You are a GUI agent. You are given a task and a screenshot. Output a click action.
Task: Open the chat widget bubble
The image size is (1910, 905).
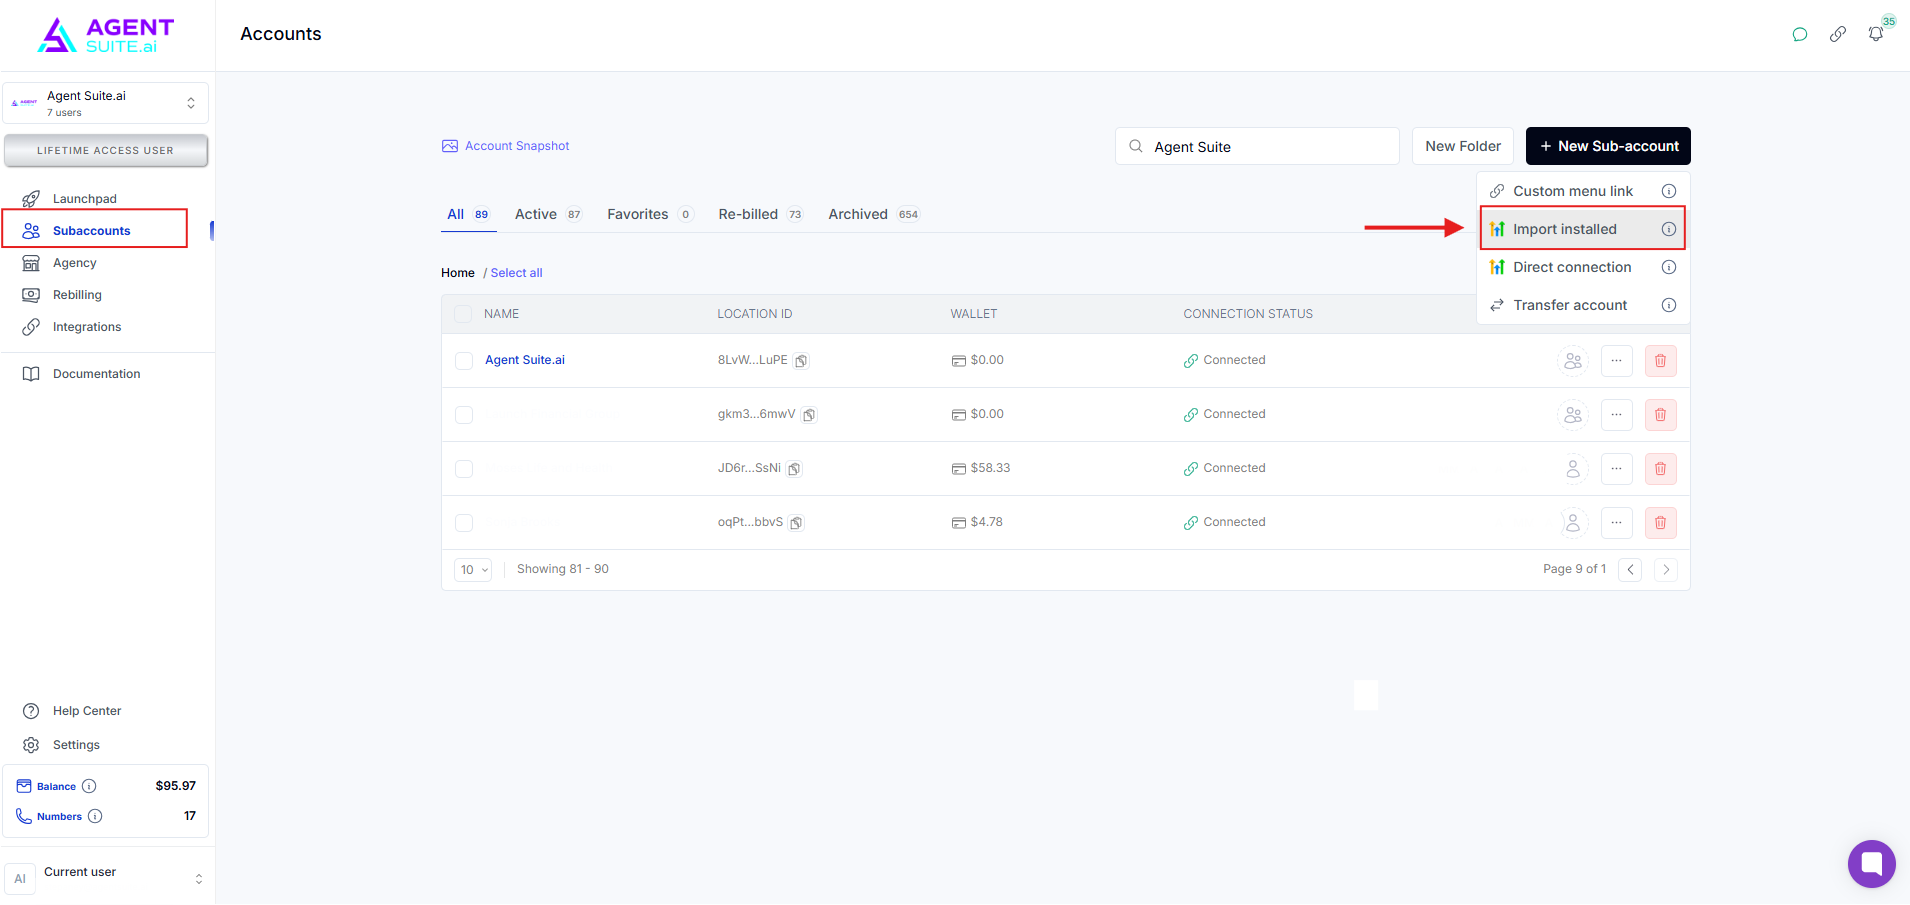pos(1872,864)
